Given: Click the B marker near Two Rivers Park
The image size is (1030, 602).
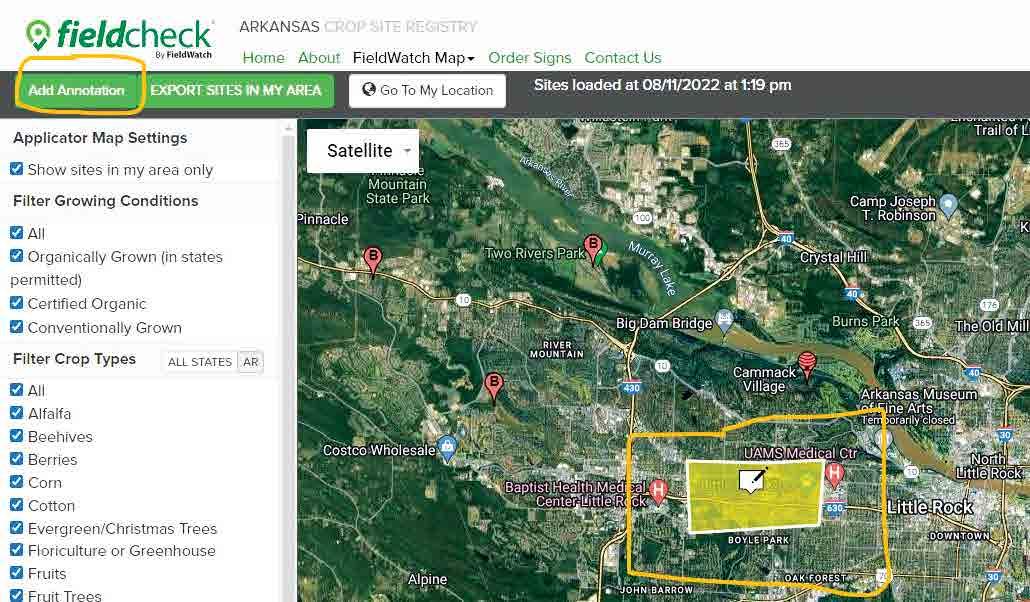Looking at the screenshot, I should point(593,248).
